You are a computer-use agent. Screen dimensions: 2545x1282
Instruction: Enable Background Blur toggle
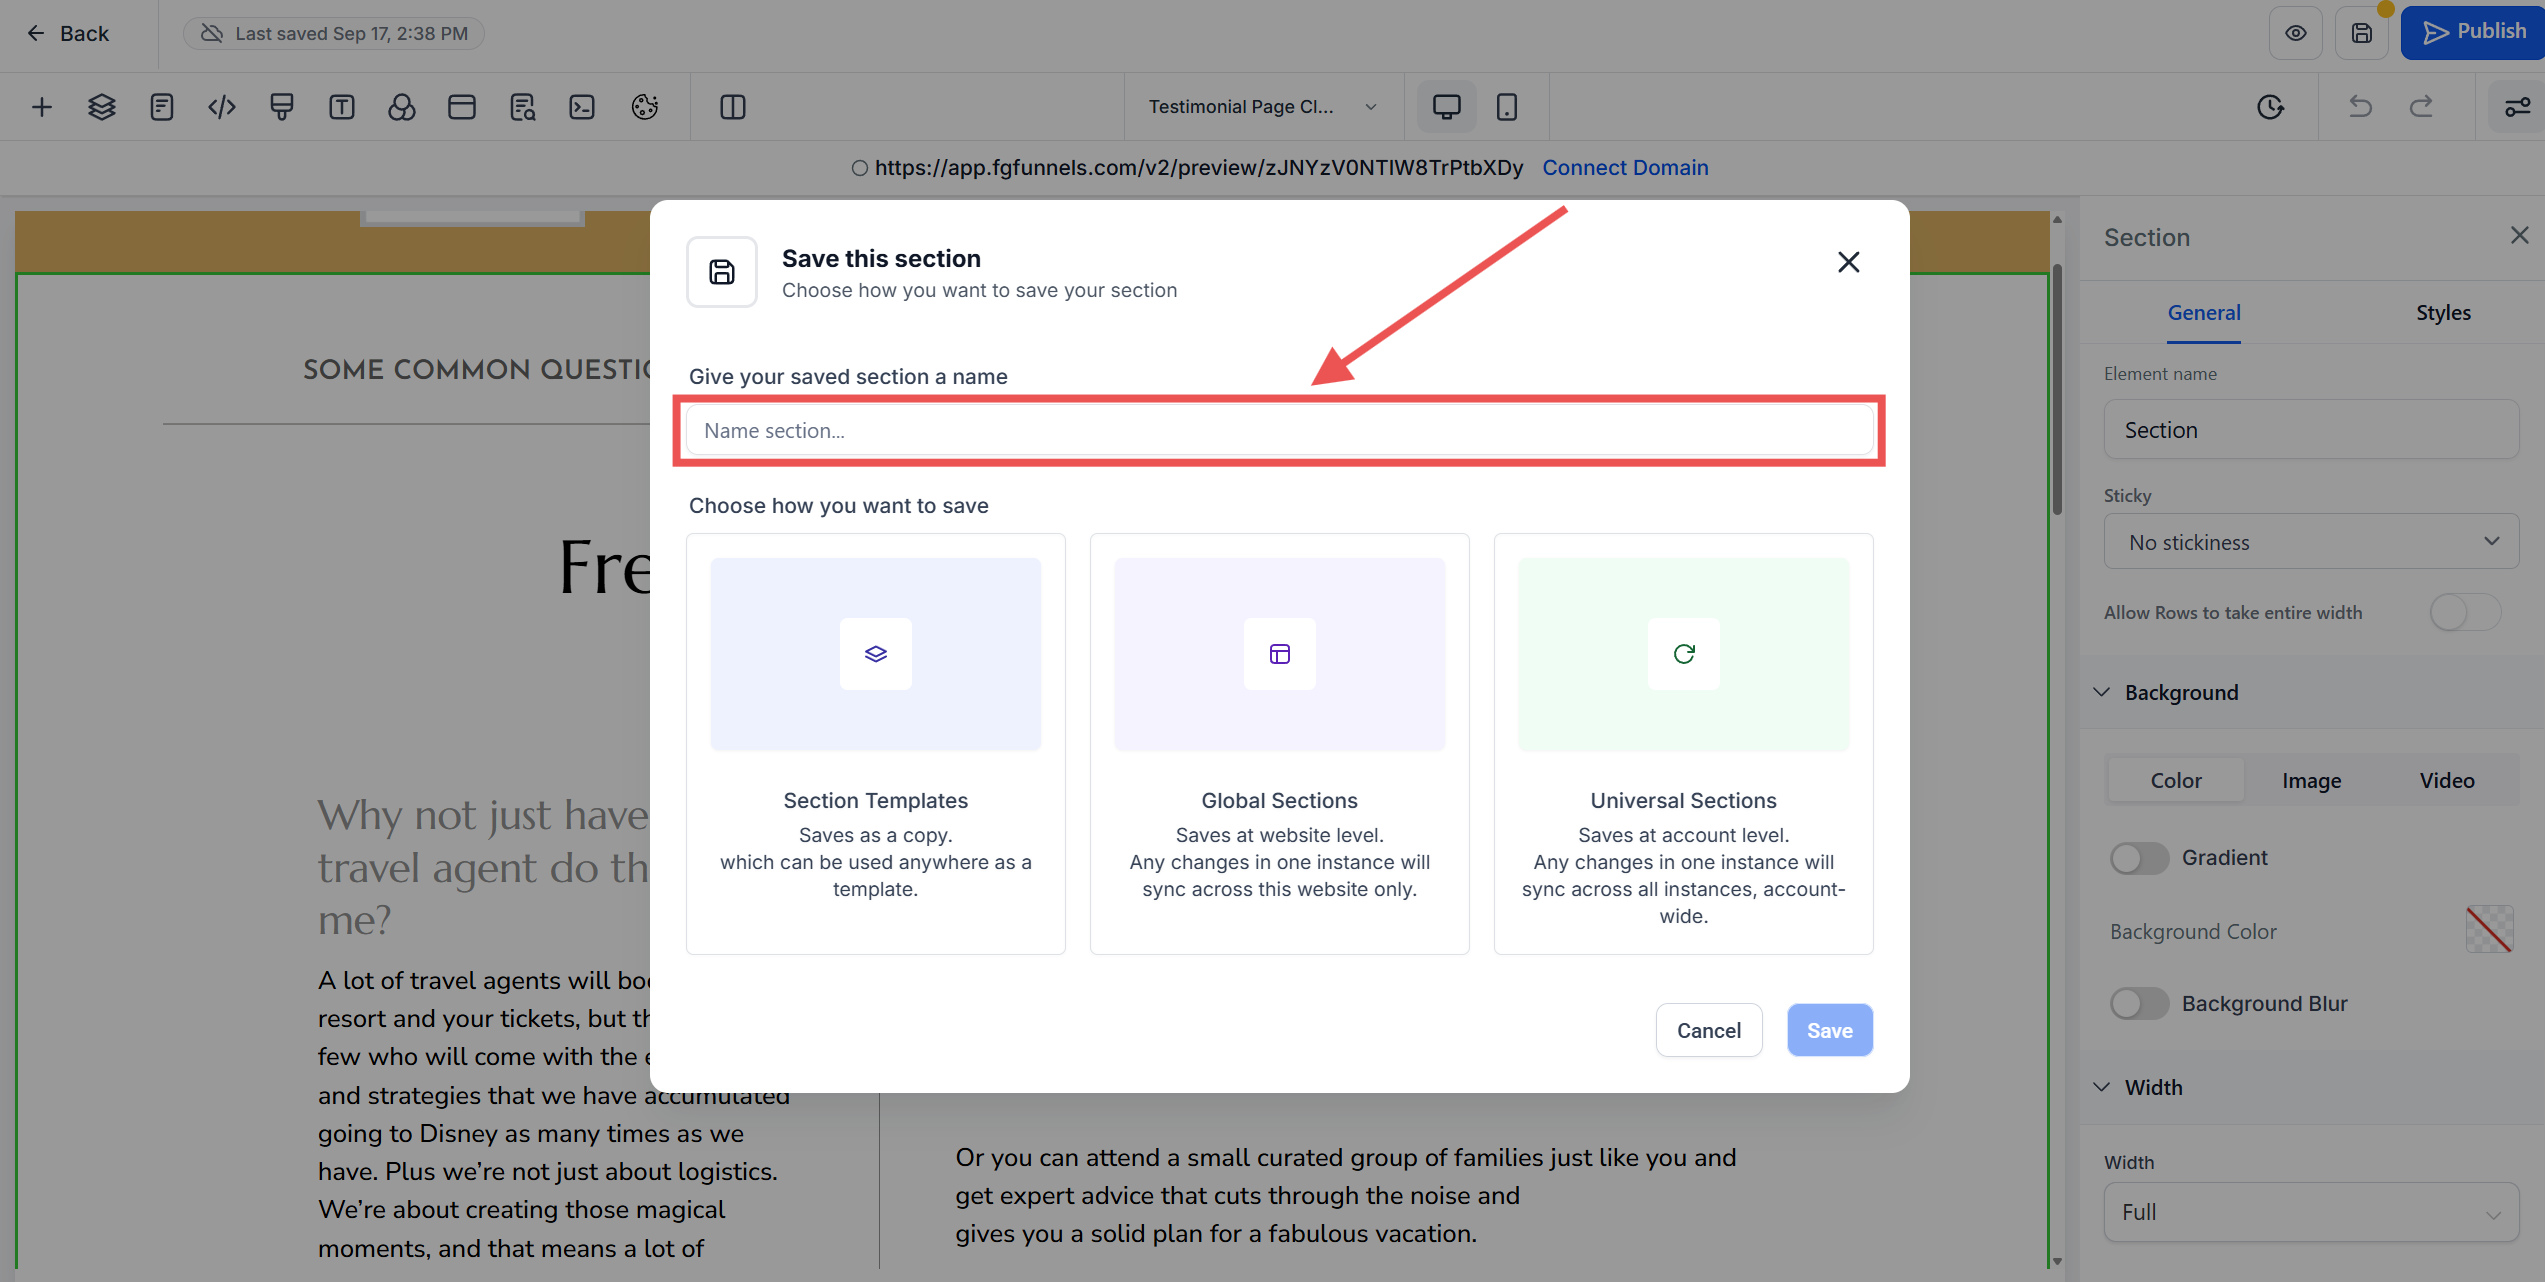tap(2138, 1003)
